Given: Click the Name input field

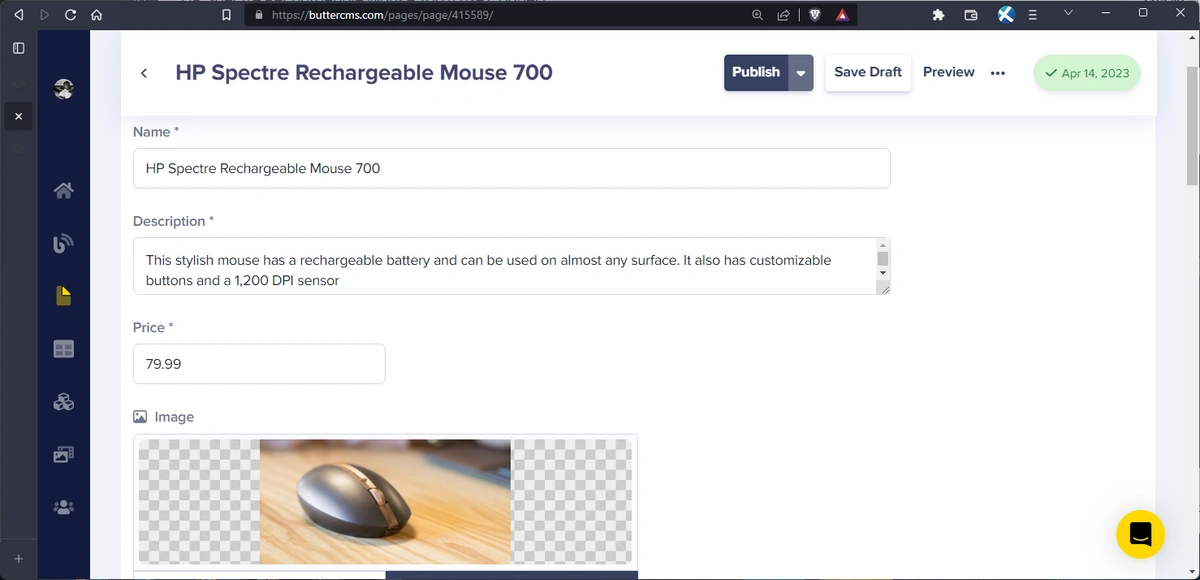Looking at the screenshot, I should point(512,168).
